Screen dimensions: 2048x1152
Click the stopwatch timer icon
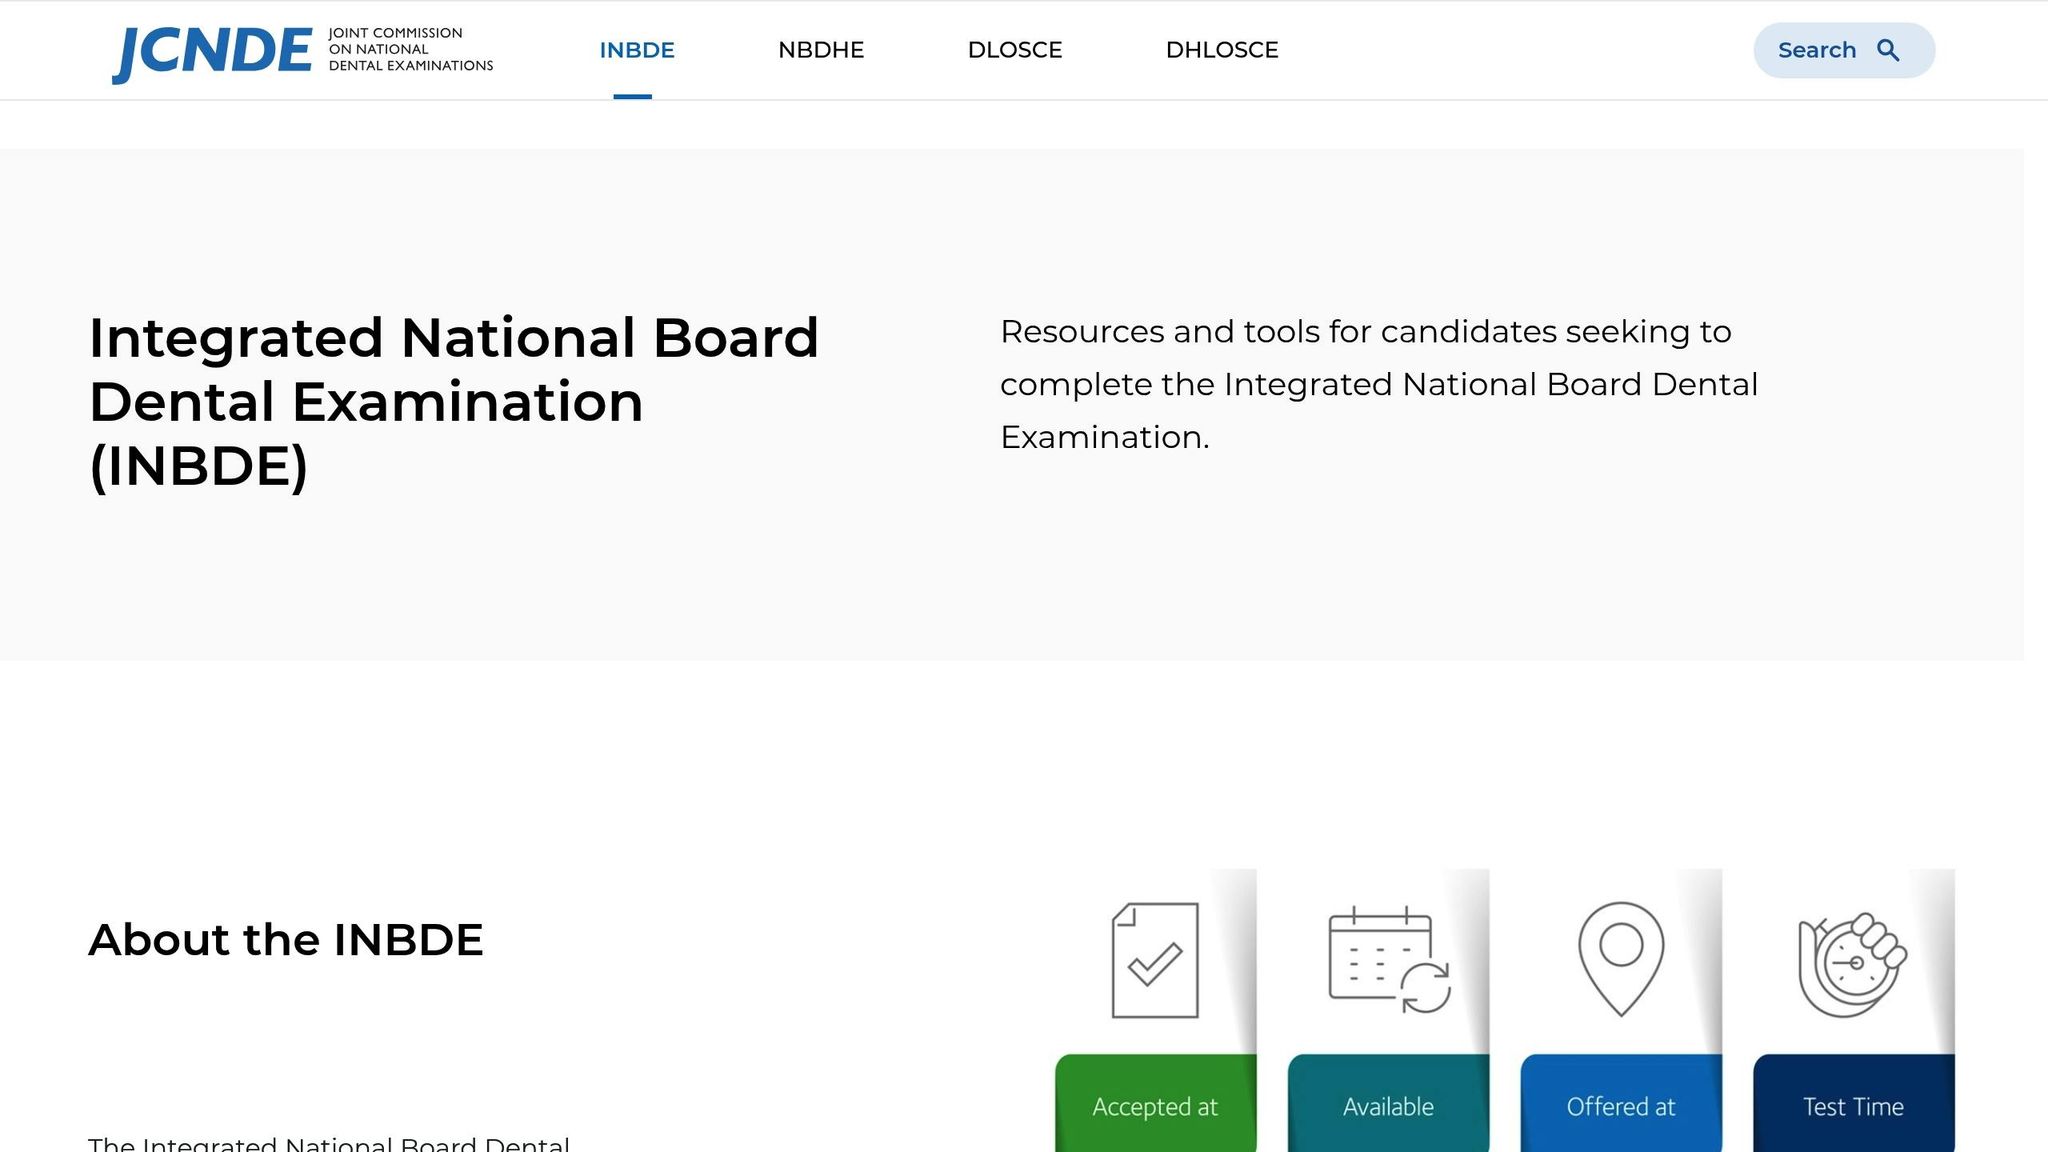pos(1853,964)
